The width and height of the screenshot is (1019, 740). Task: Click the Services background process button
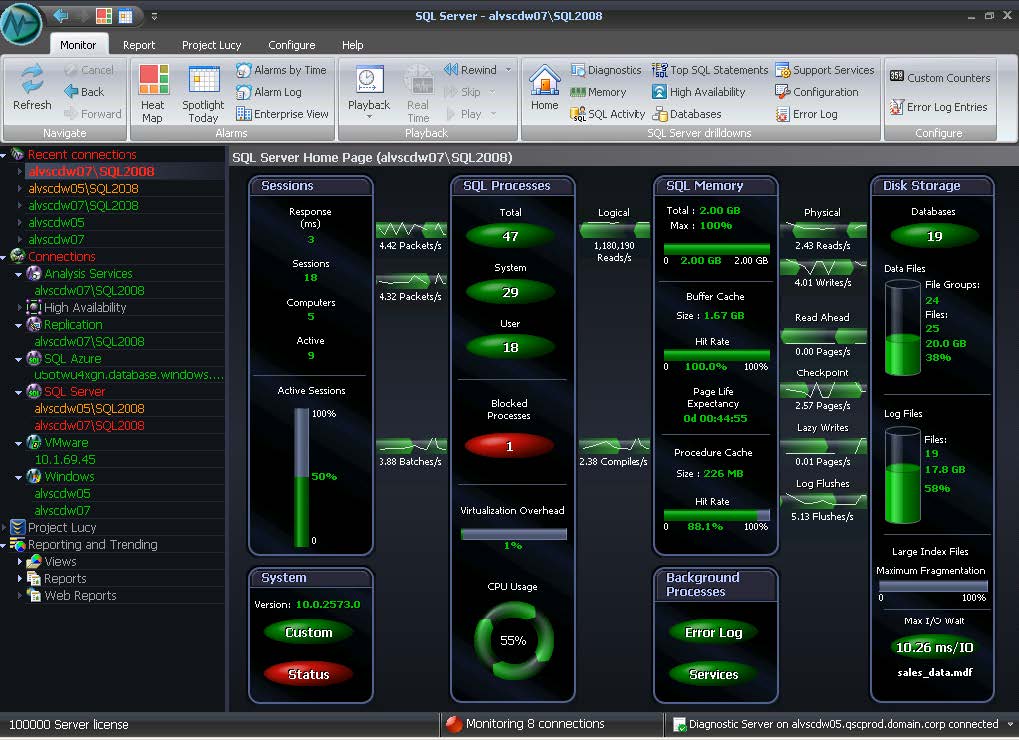(x=714, y=674)
